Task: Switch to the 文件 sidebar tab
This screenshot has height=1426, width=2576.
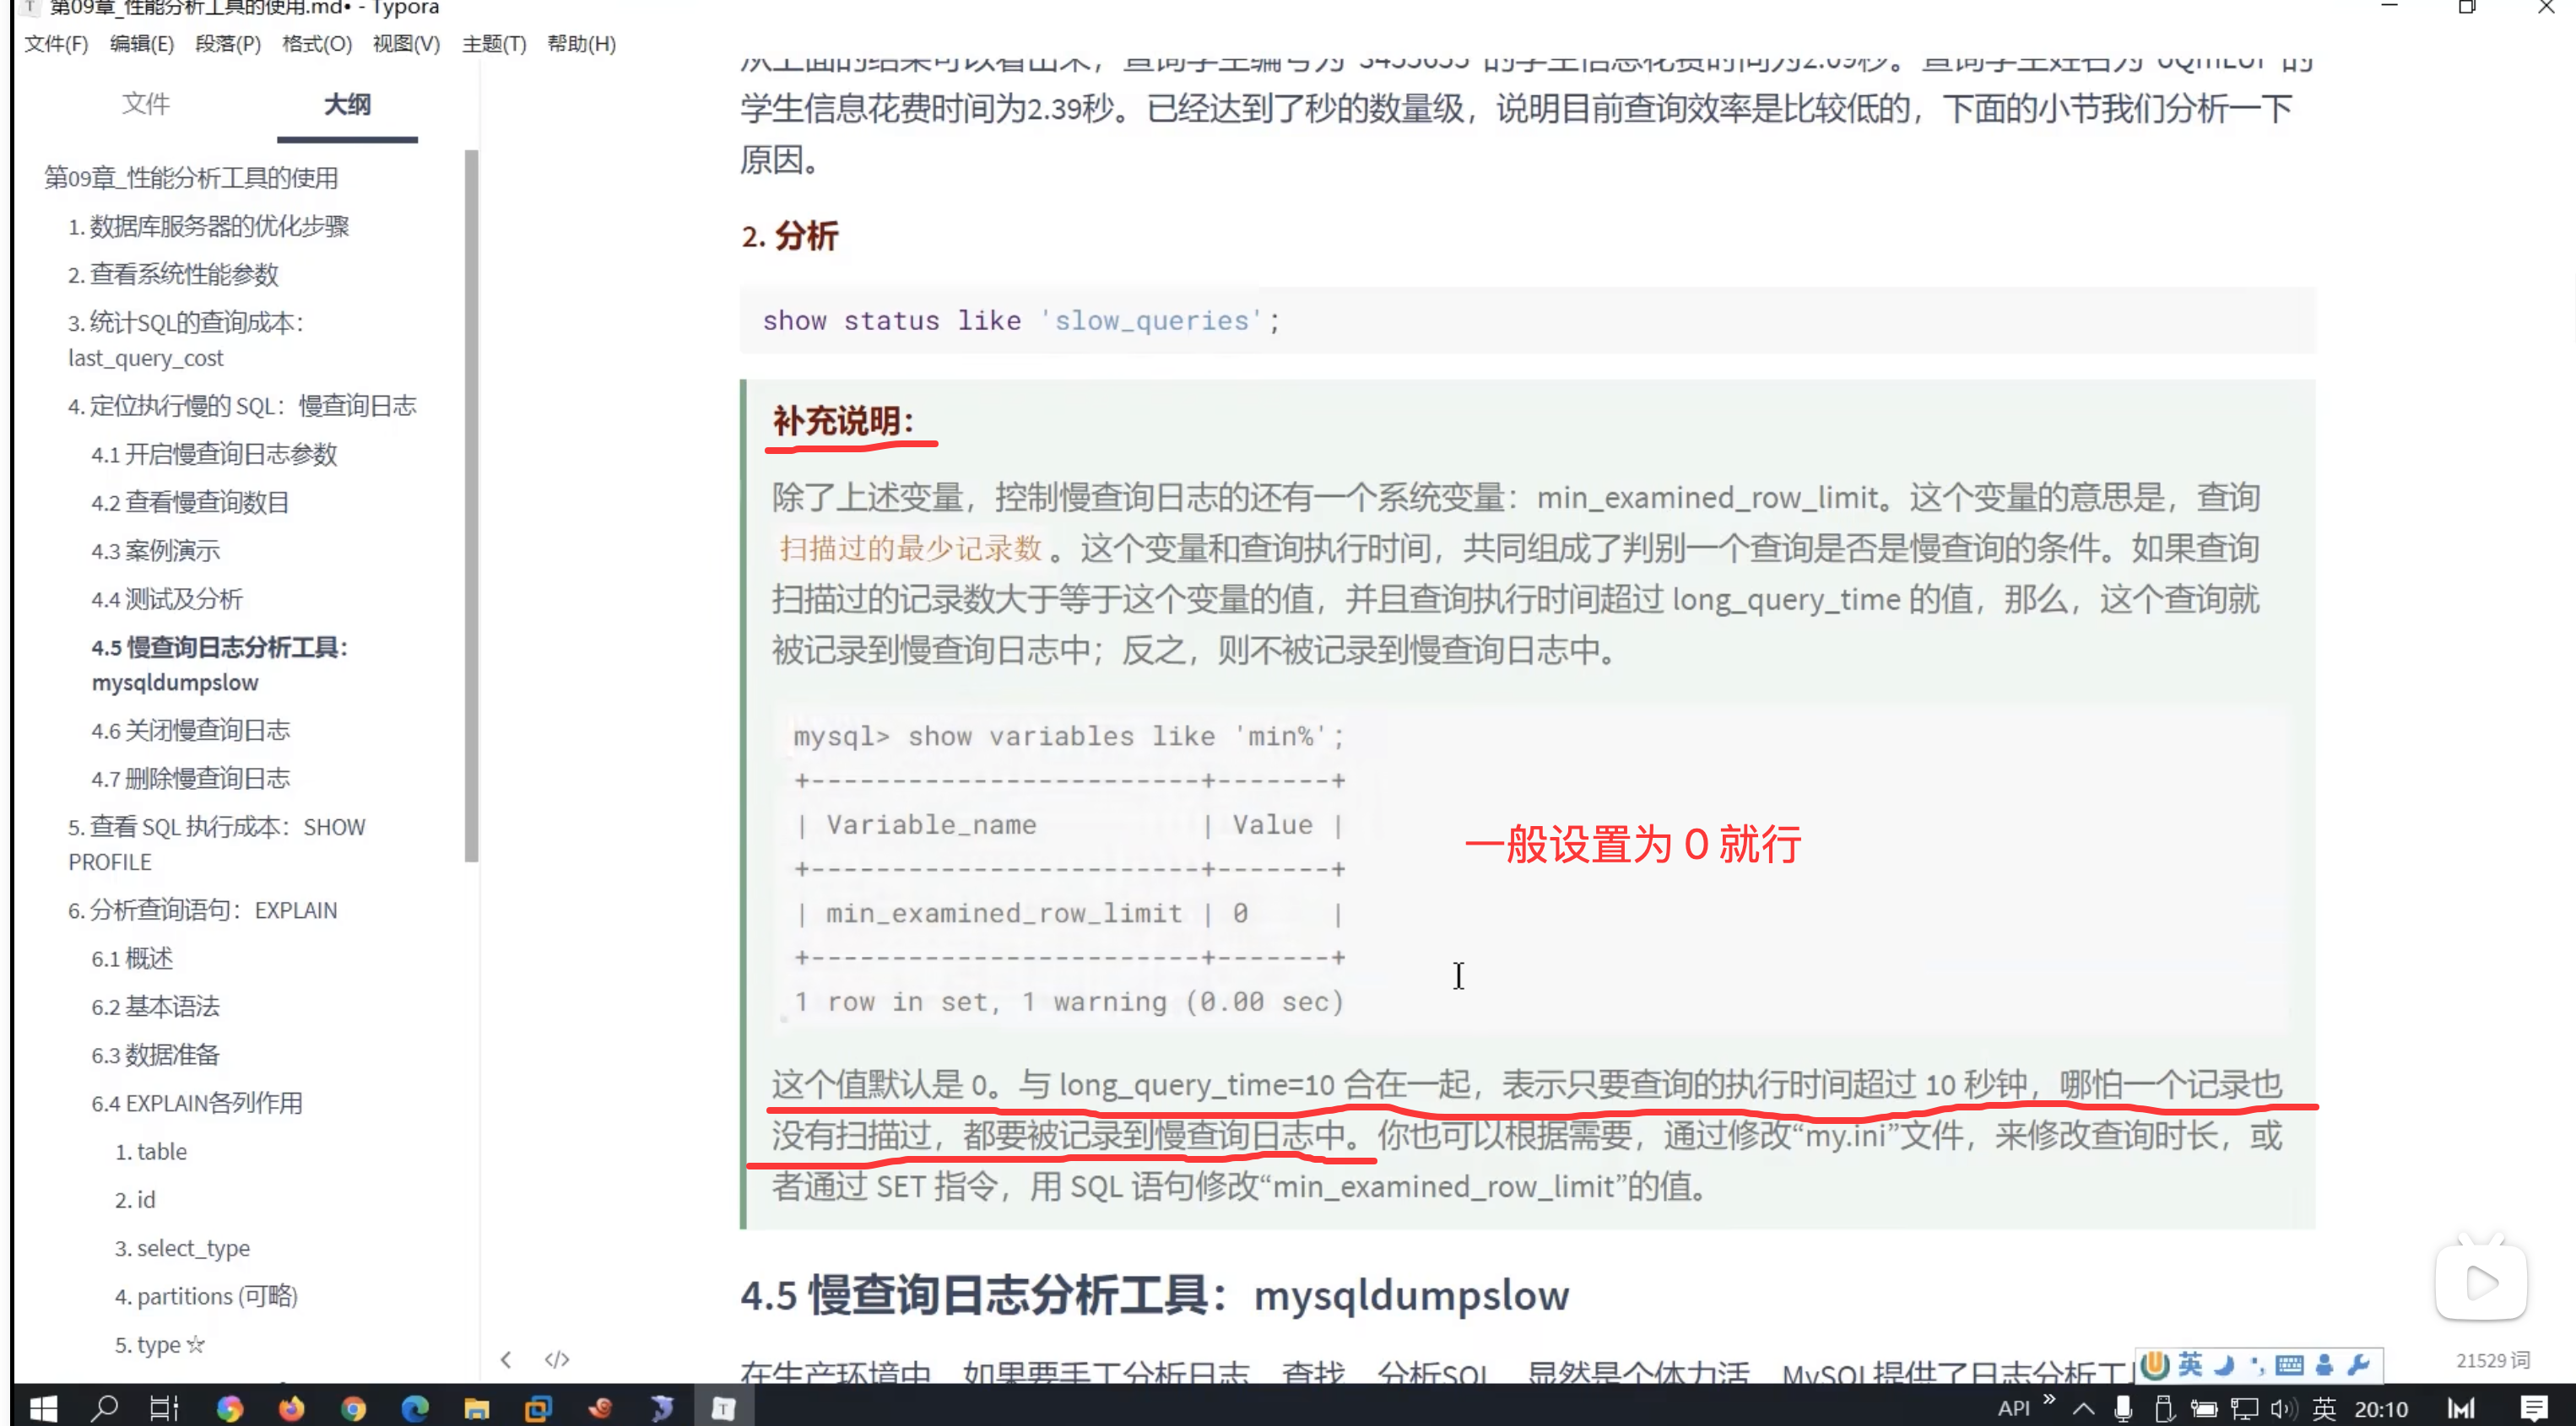Action: (146, 104)
